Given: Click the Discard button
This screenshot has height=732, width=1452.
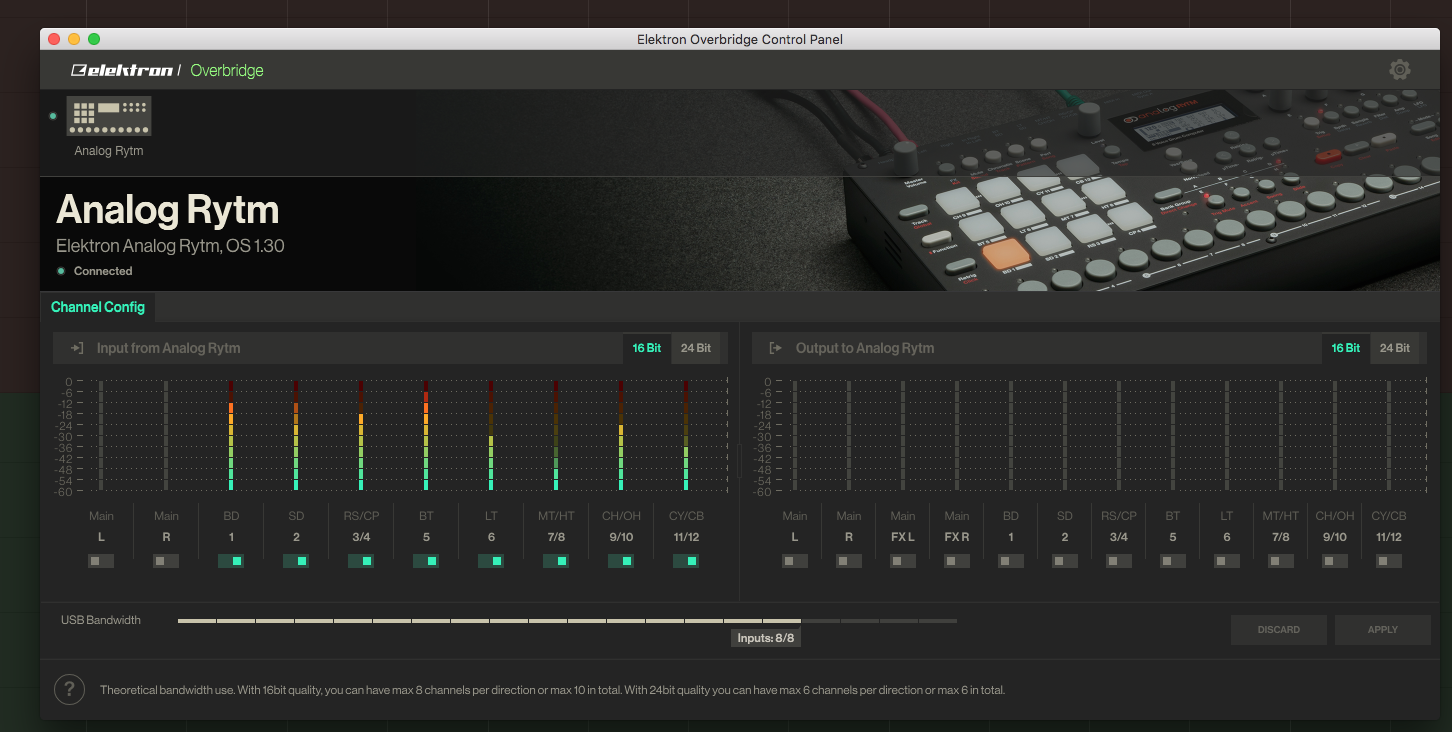Looking at the screenshot, I should [1278, 630].
